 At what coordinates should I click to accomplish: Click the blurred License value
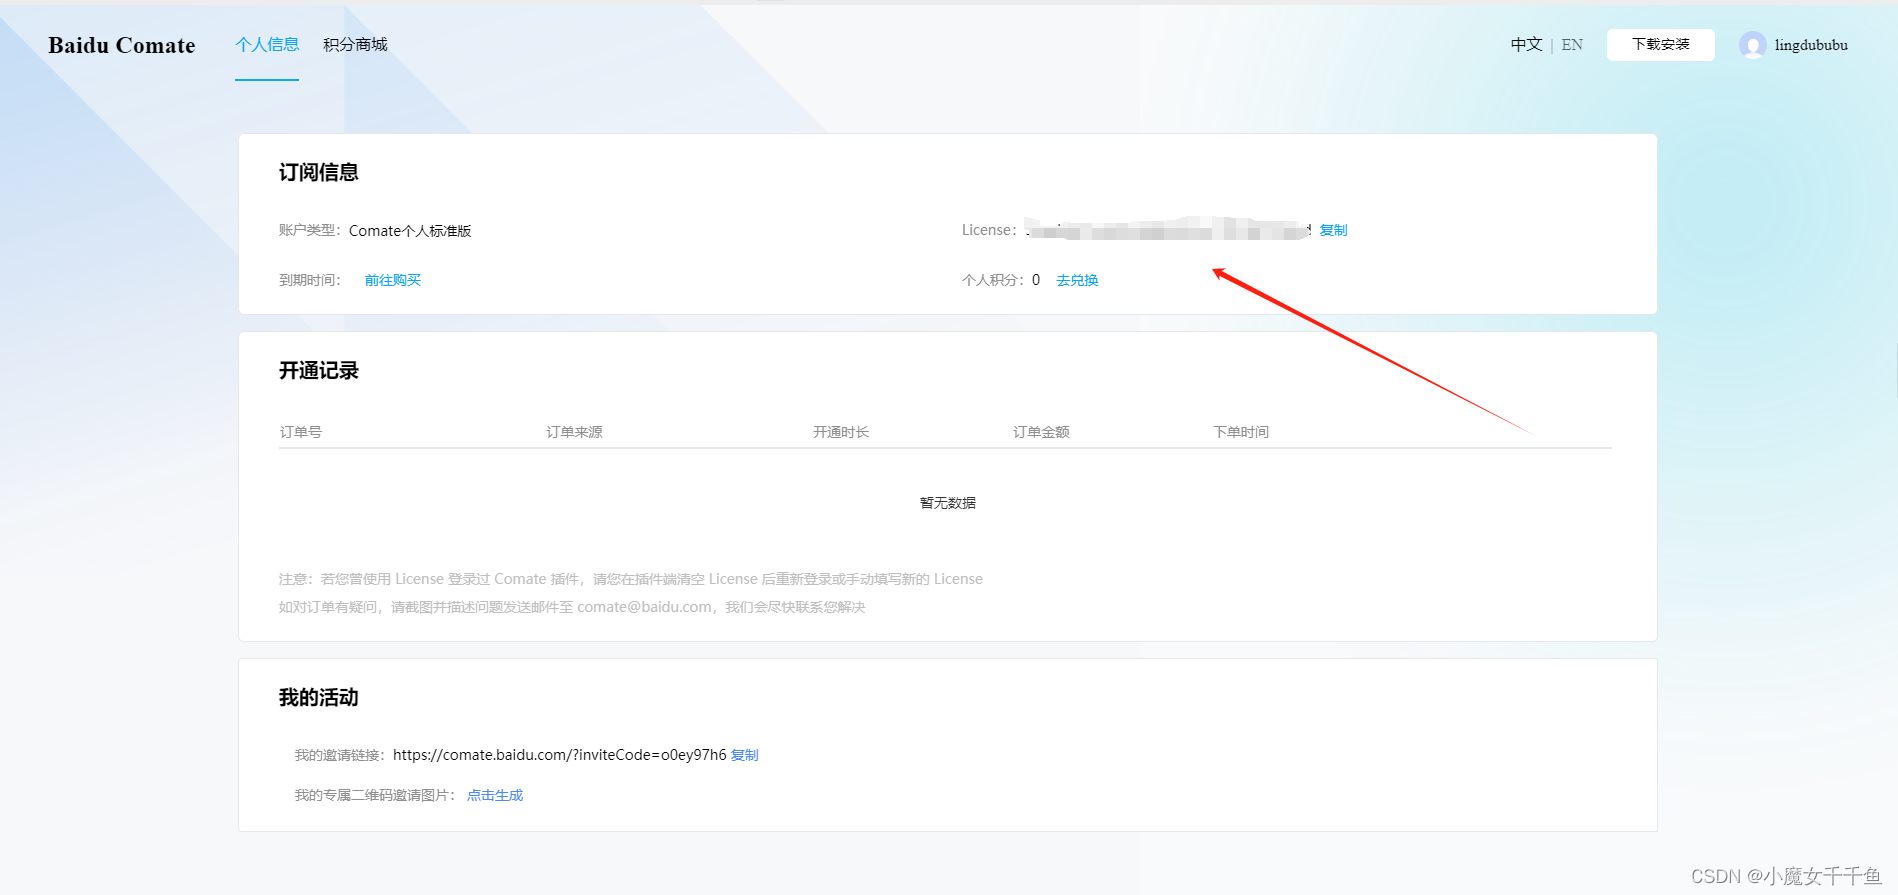tap(1168, 230)
